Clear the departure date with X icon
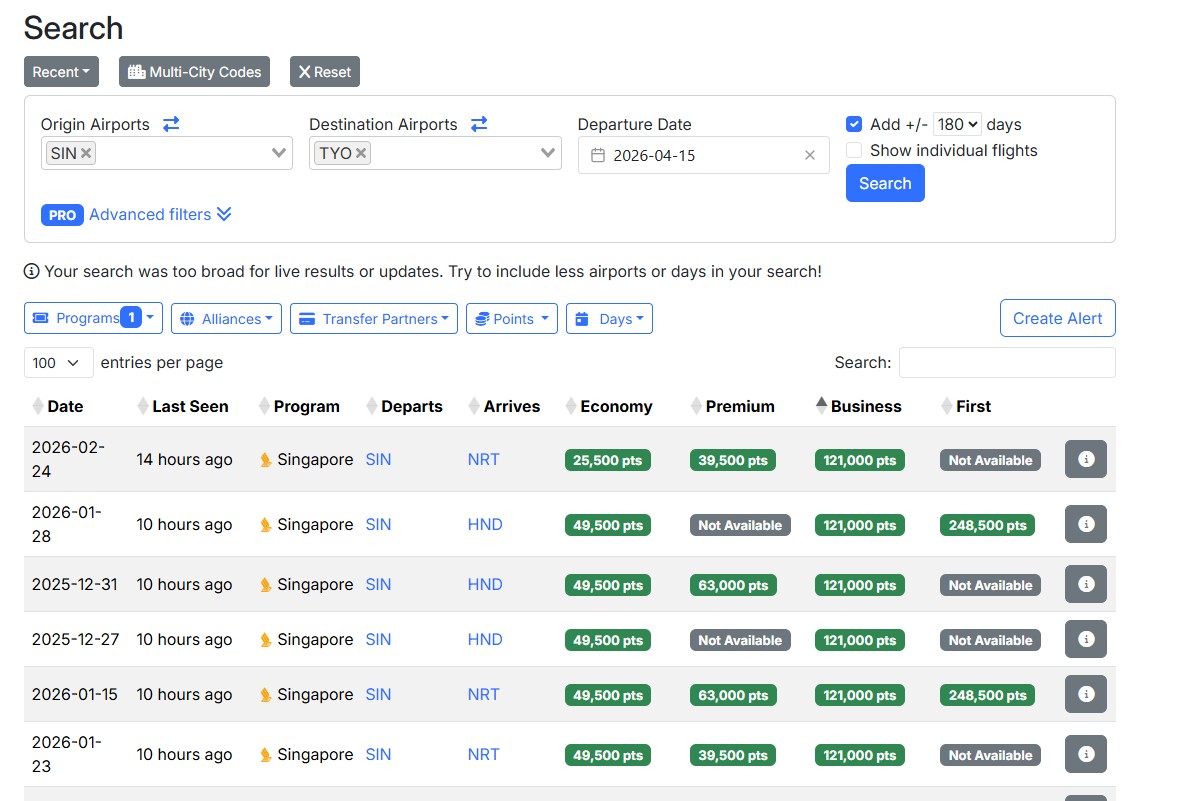Viewport: 1187px width, 801px height. pyautogui.click(x=810, y=155)
